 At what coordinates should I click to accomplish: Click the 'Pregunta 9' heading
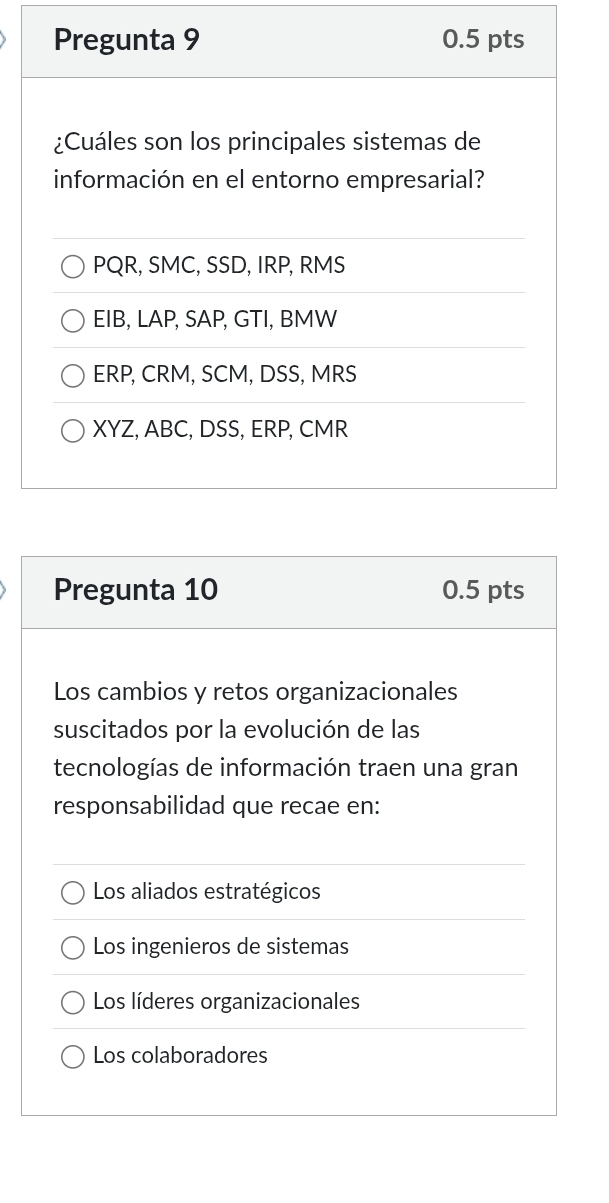tap(127, 40)
